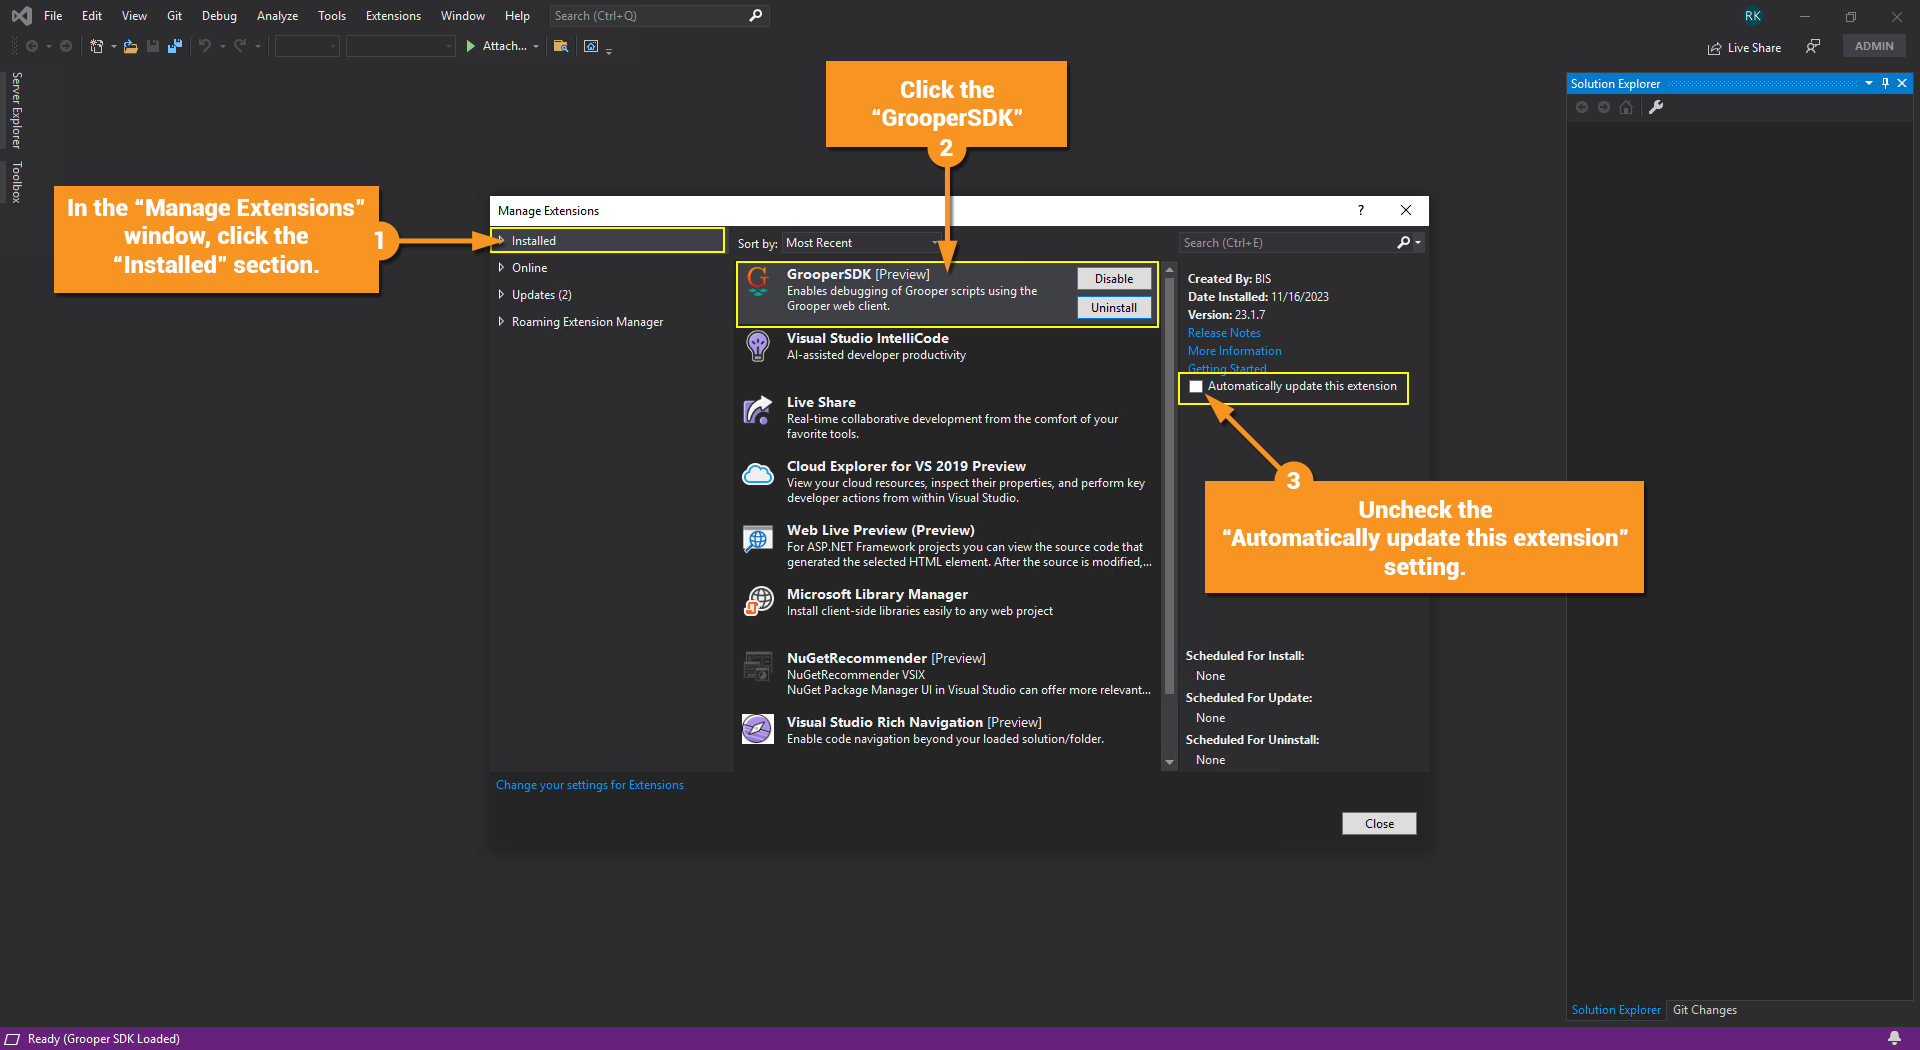Open the Release Notes link
This screenshot has height=1050, width=1920.
tap(1224, 333)
